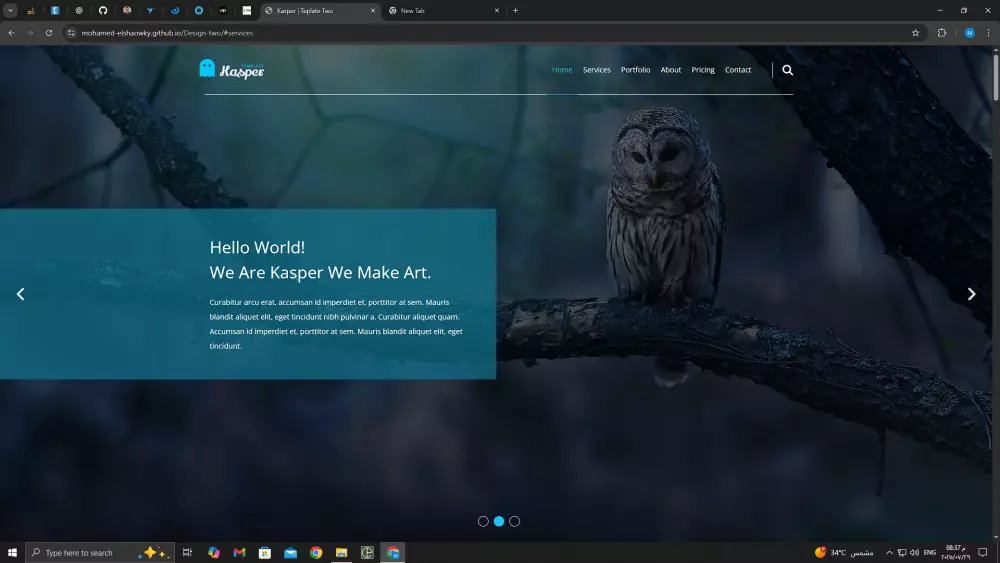Open Pricing in the navbar

tap(703, 70)
